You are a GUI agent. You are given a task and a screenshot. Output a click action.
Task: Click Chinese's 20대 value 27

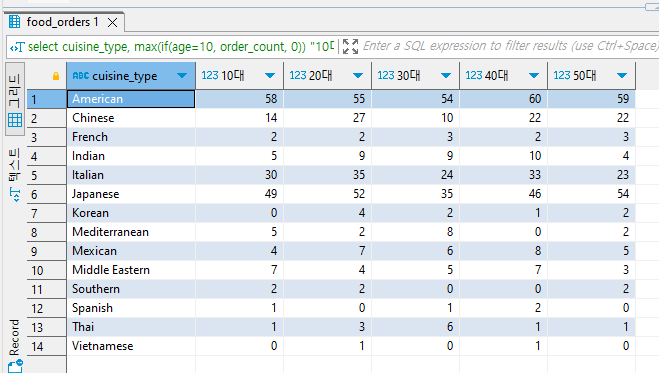327,118
